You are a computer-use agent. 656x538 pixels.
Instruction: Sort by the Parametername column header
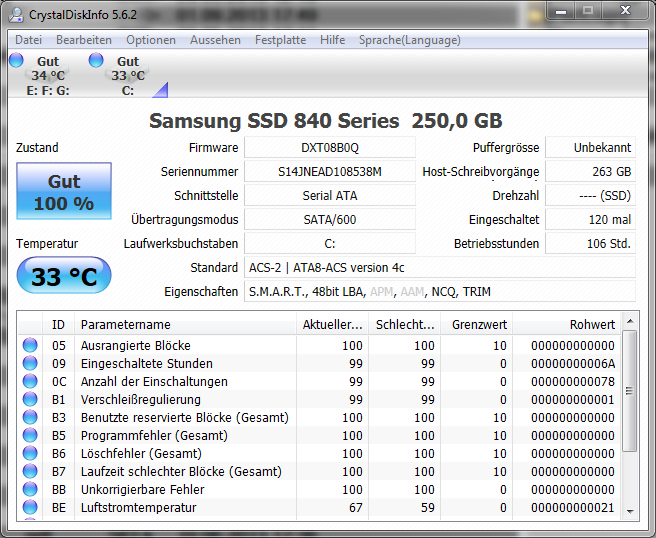[x=185, y=325]
